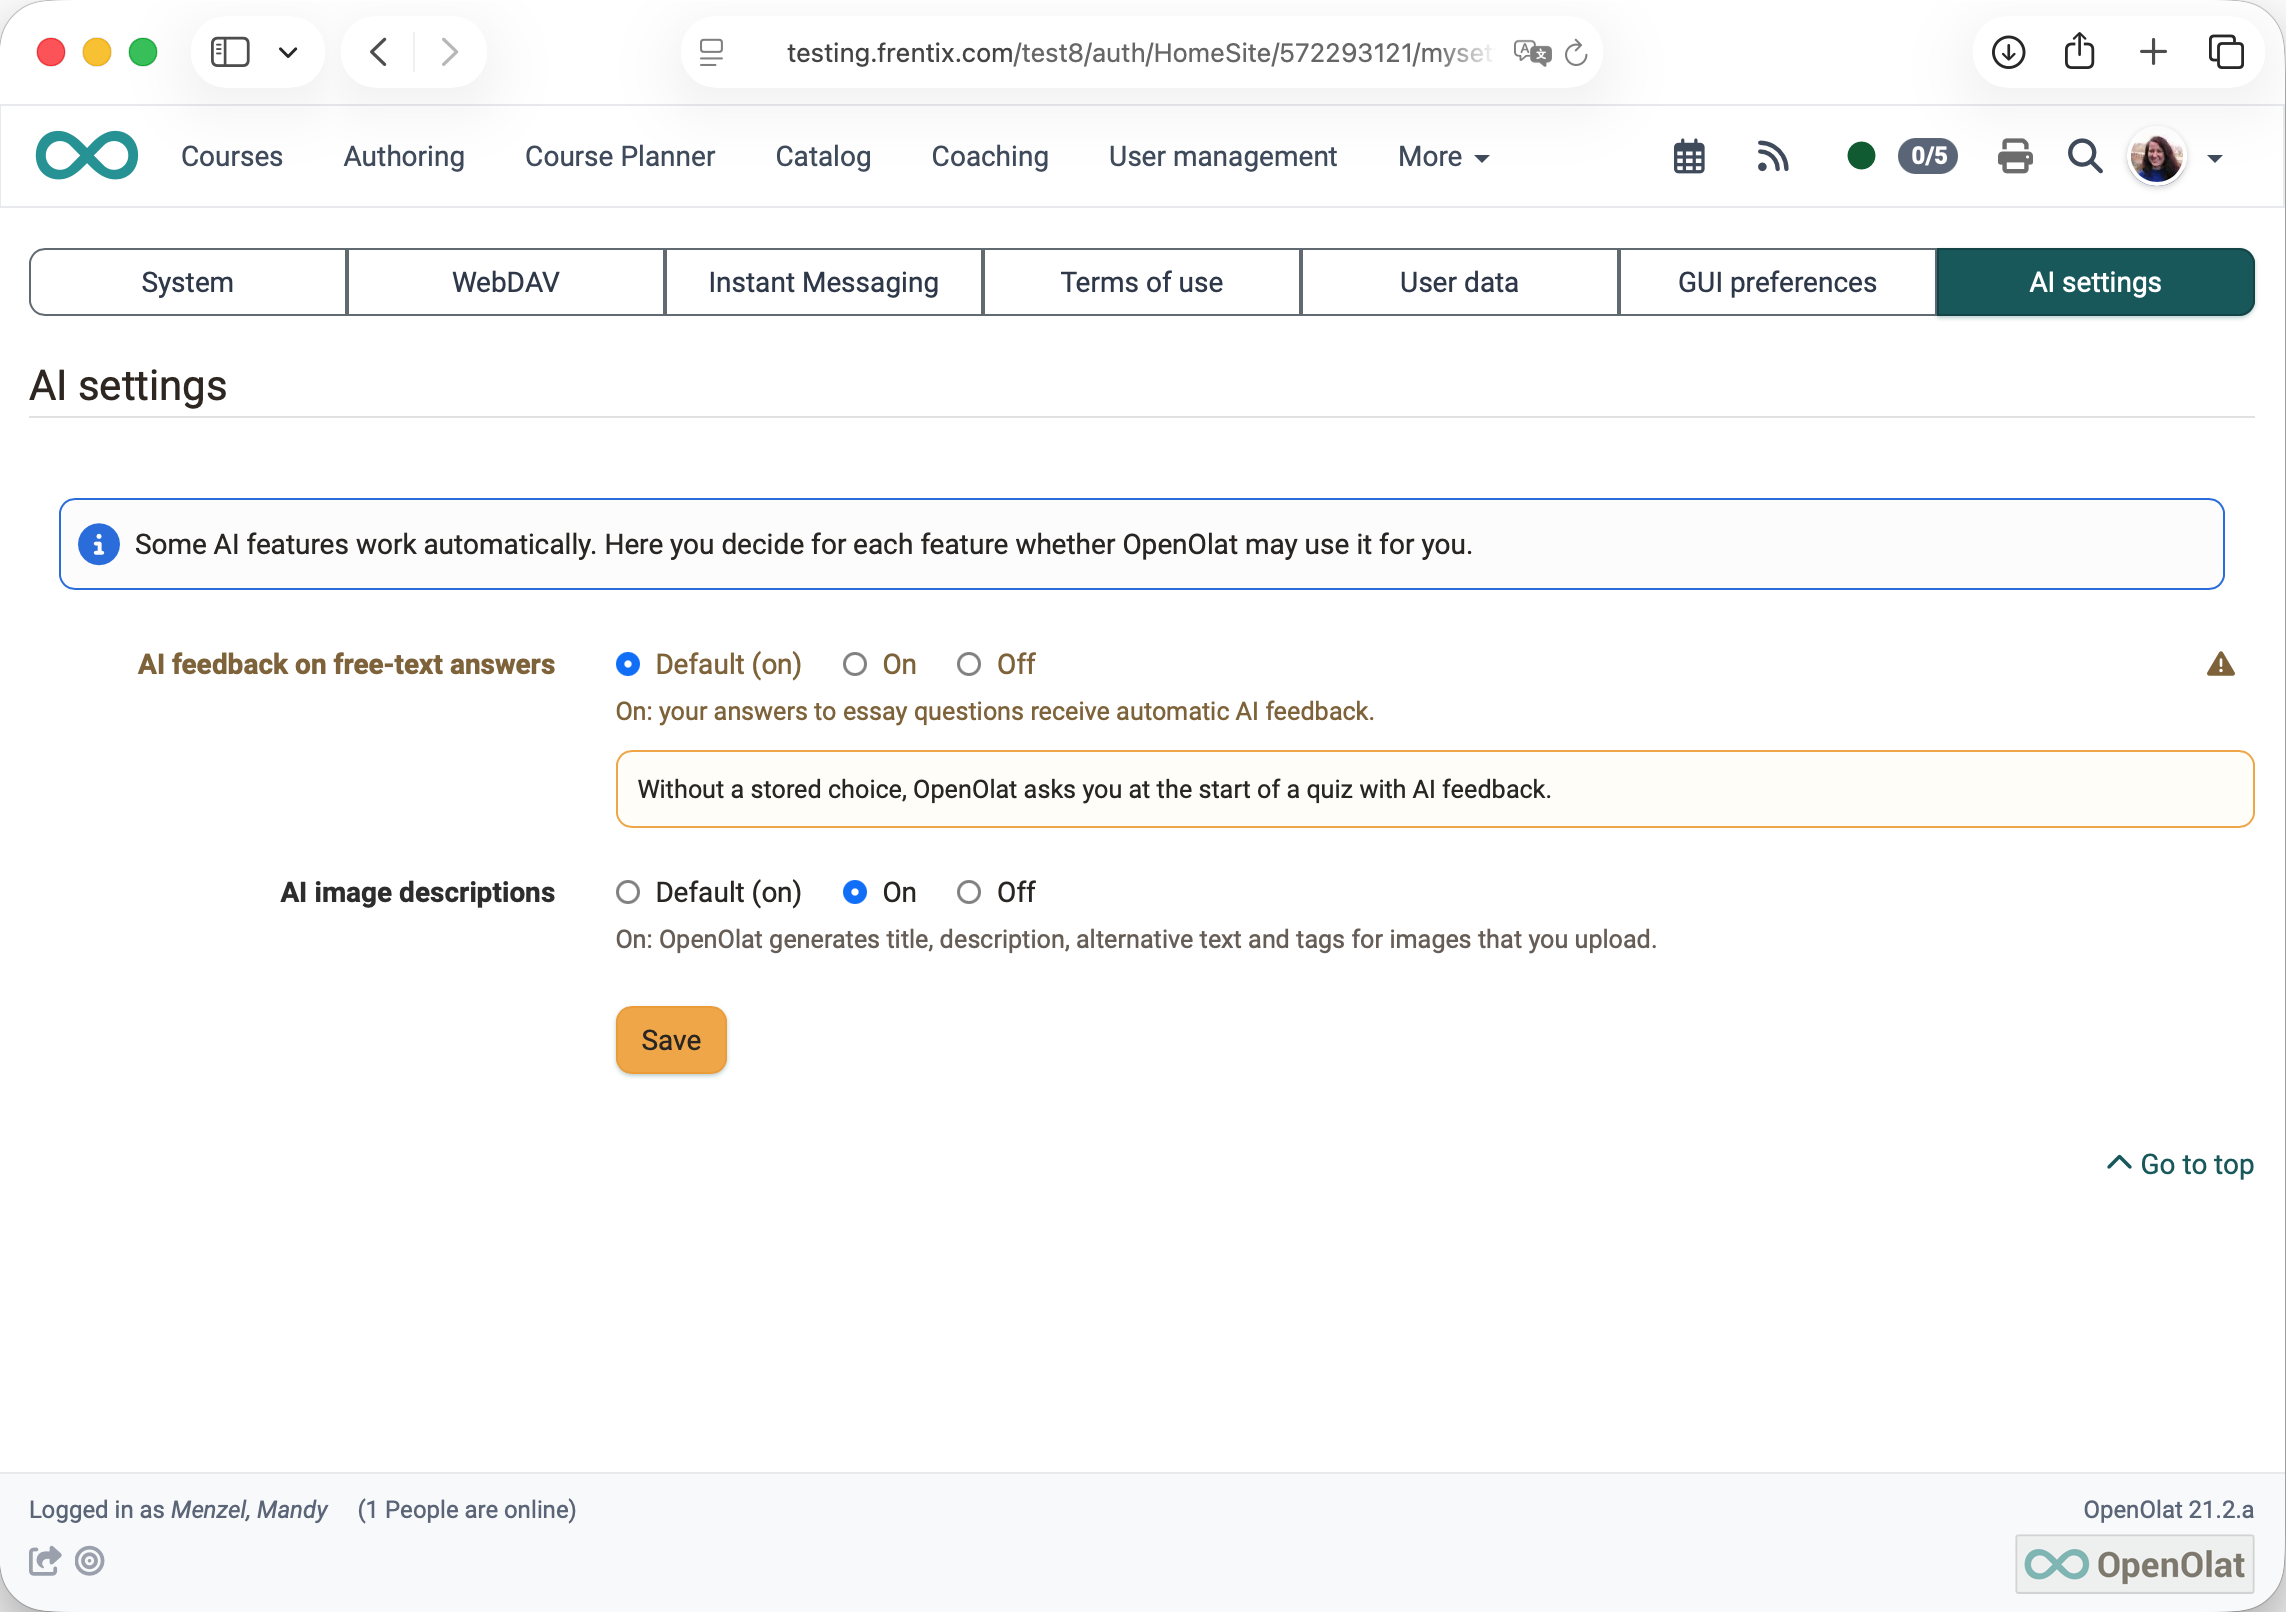Click the browser forward arrow
The height and width of the screenshot is (1612, 2286).
tap(450, 52)
